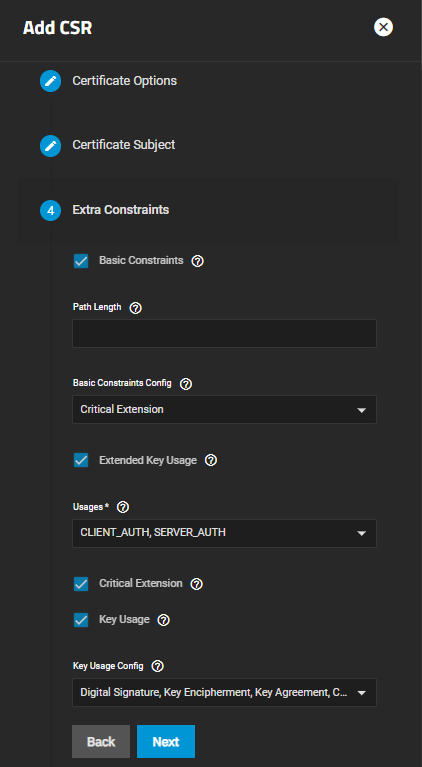The width and height of the screenshot is (422, 767).
Task: Click help icon beside Basic Constraints Config
Action: point(186,384)
